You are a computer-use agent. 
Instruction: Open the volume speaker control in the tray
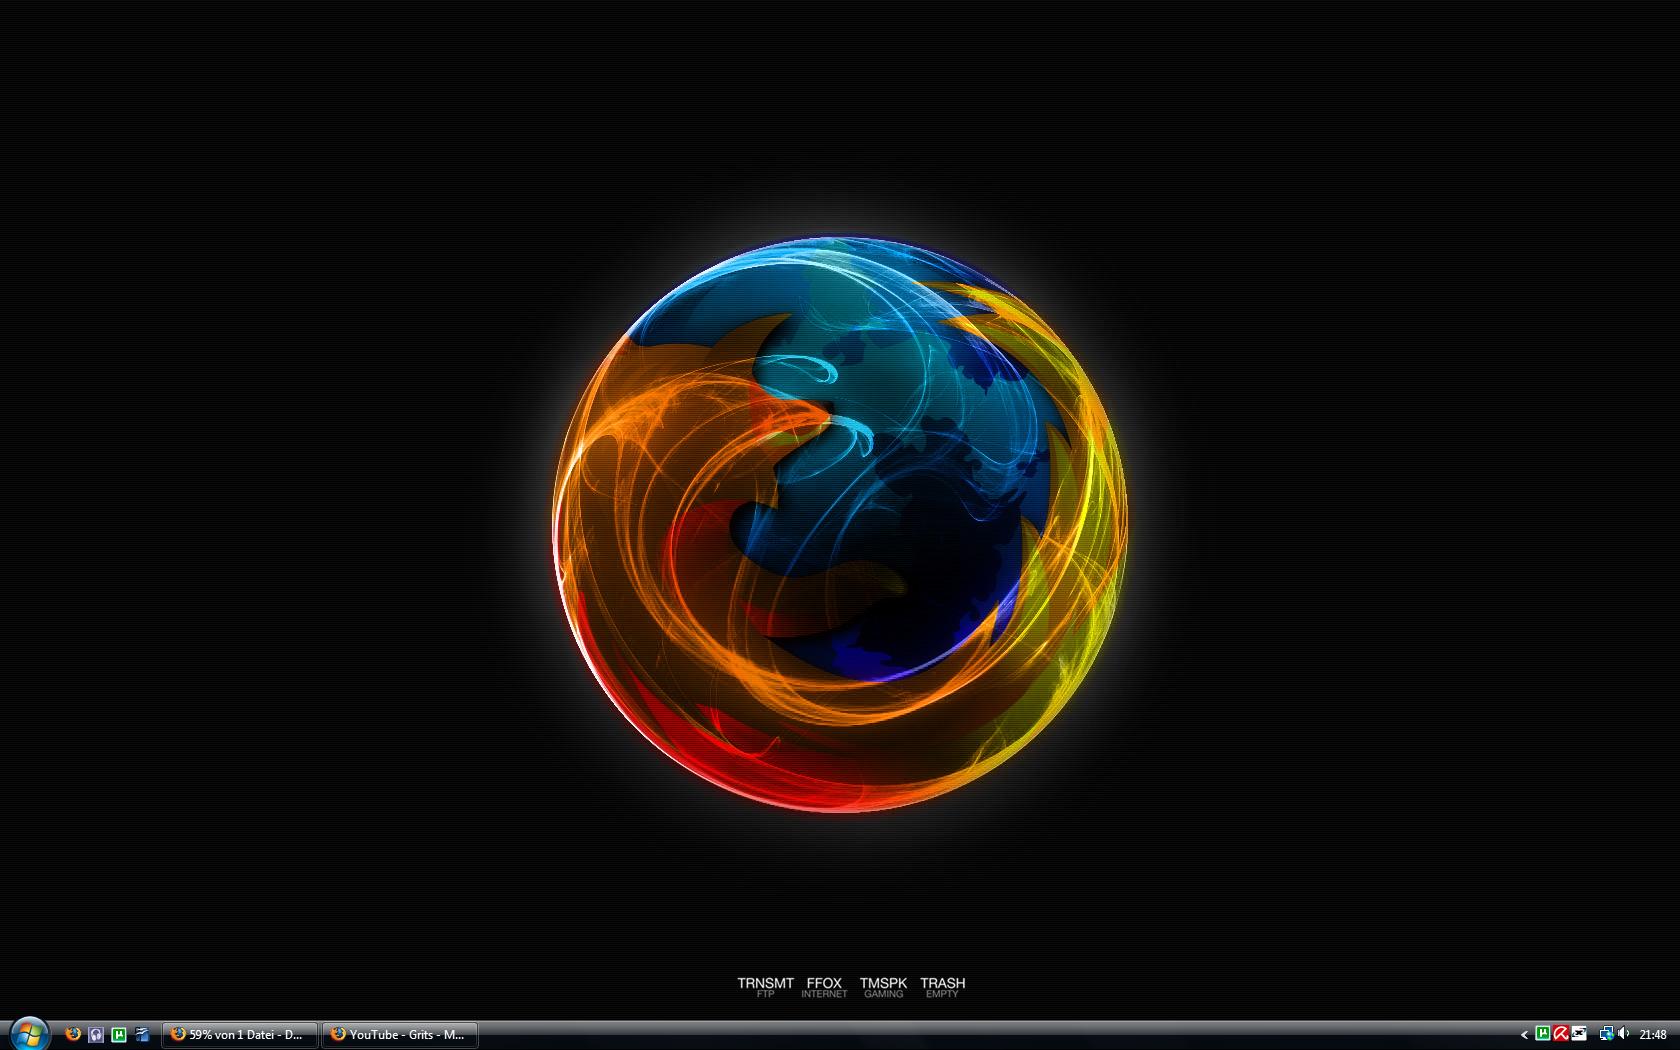pyautogui.click(x=1623, y=1034)
